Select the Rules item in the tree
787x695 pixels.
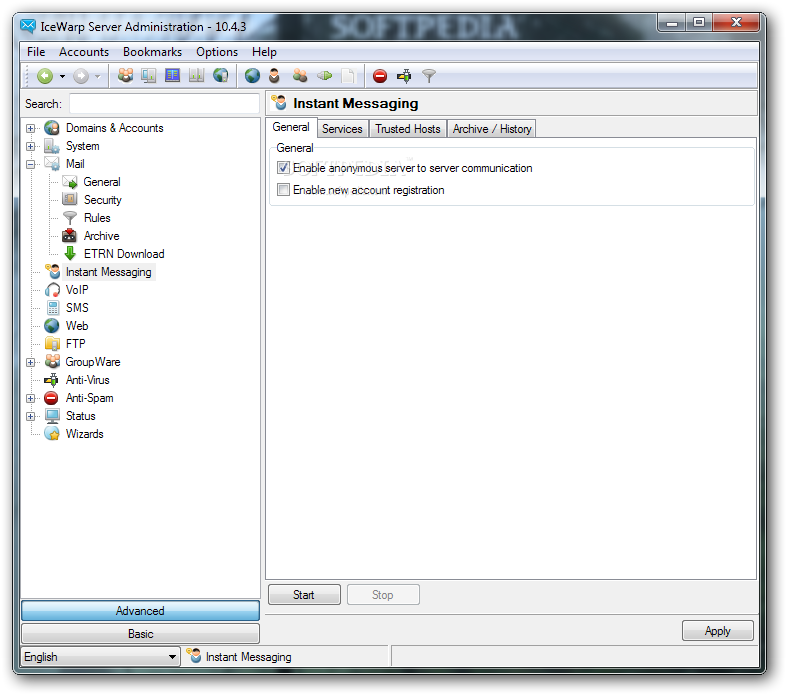pyautogui.click(x=97, y=218)
